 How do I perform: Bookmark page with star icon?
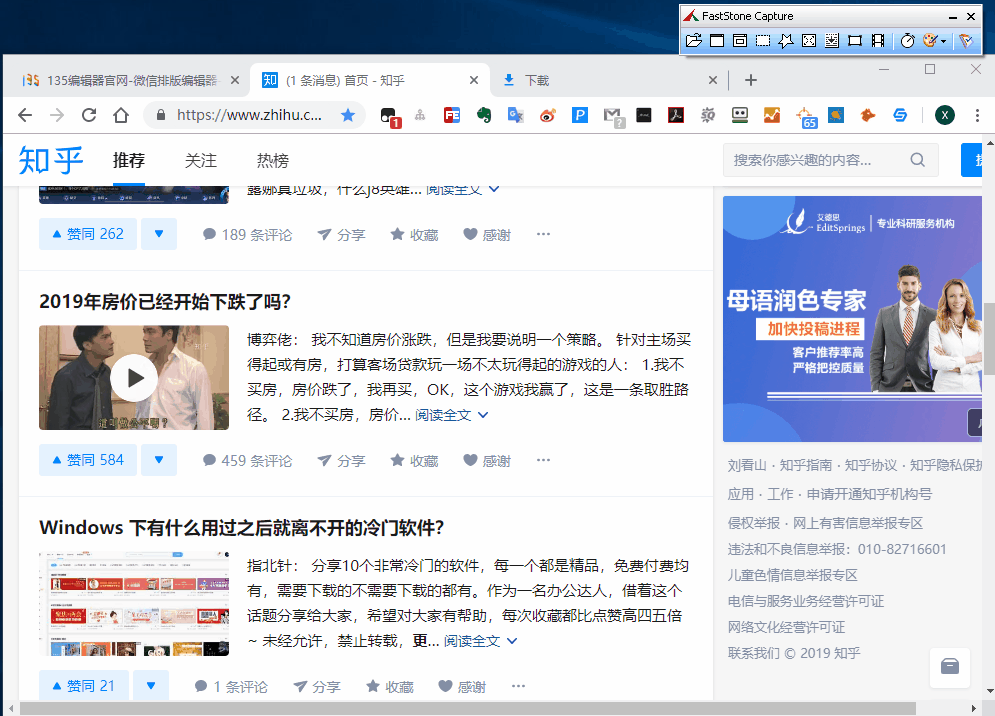pyautogui.click(x=348, y=115)
